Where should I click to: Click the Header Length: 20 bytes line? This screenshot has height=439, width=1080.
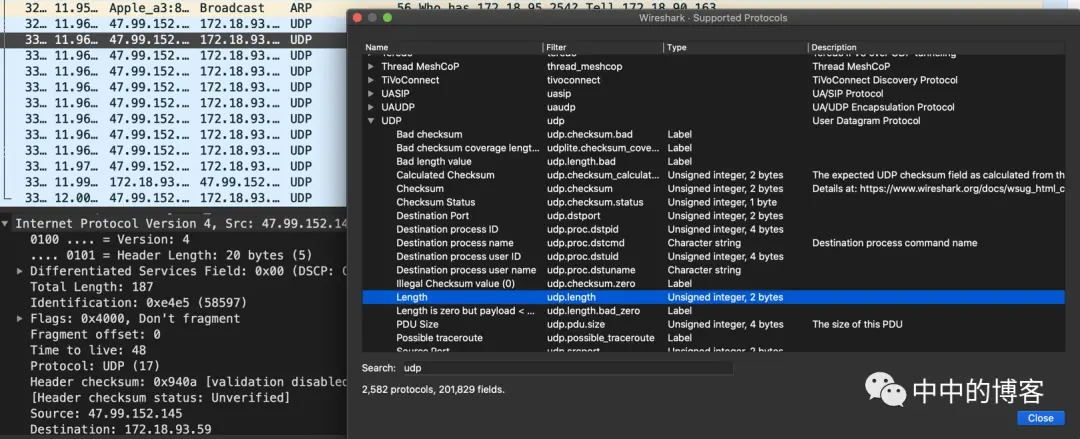171,256
